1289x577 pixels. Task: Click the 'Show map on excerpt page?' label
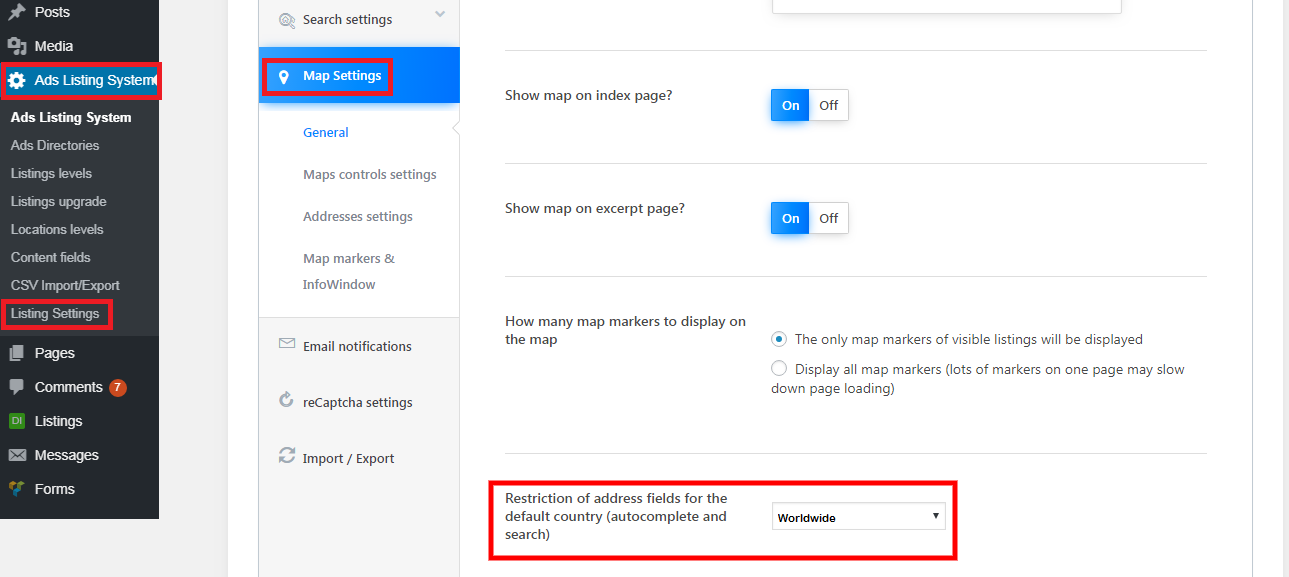pyautogui.click(x=595, y=209)
